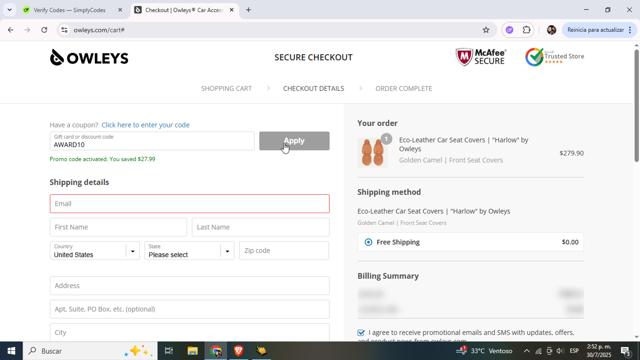The image size is (640, 360).
Task: Click the browser address bar URL
Action: point(99,30)
